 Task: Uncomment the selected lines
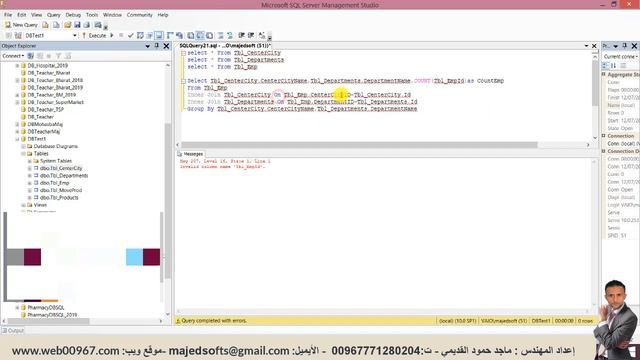click(x=230, y=36)
